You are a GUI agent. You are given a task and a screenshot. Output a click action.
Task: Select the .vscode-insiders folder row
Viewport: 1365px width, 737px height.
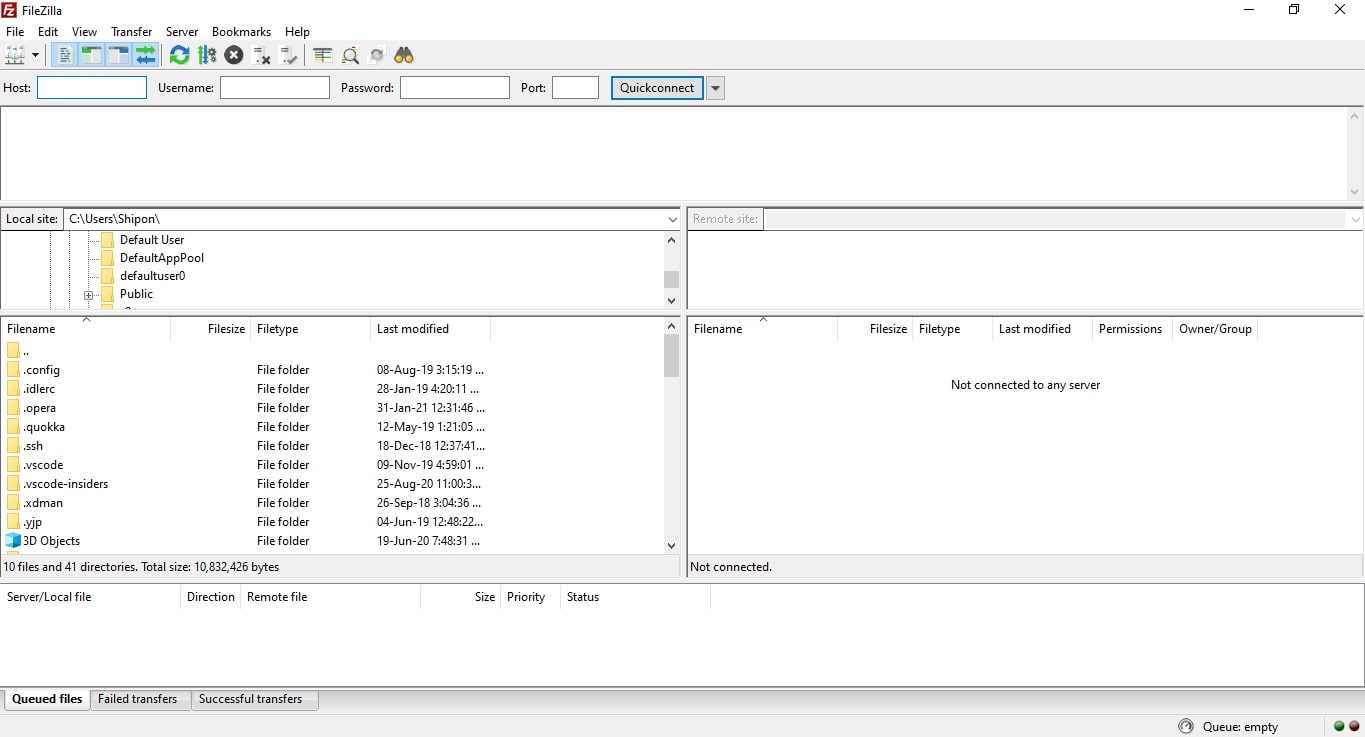click(x=332, y=484)
